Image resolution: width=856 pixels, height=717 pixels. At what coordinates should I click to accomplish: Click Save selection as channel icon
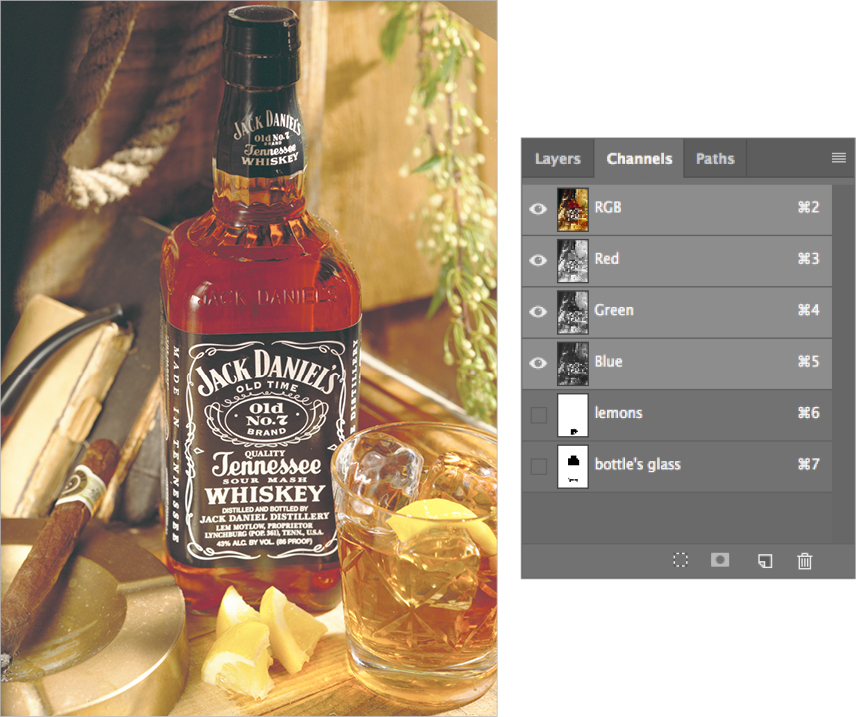[x=720, y=561]
